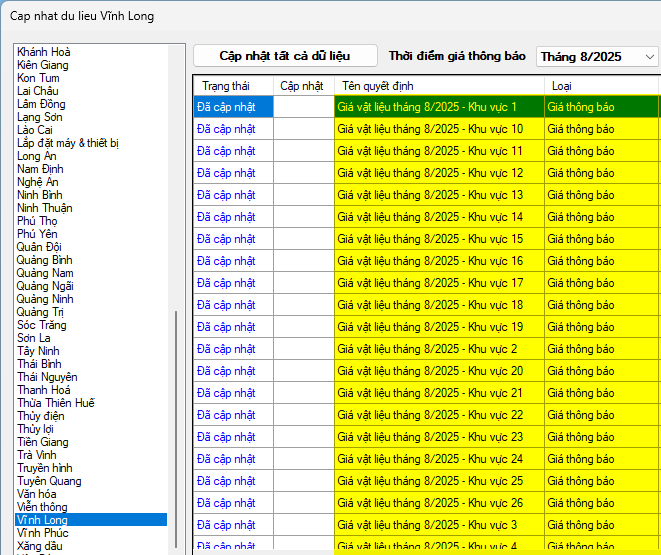661x555 pixels.
Task: Pick 'Thừa Thiên Huế' in the list
Action: 56,403
